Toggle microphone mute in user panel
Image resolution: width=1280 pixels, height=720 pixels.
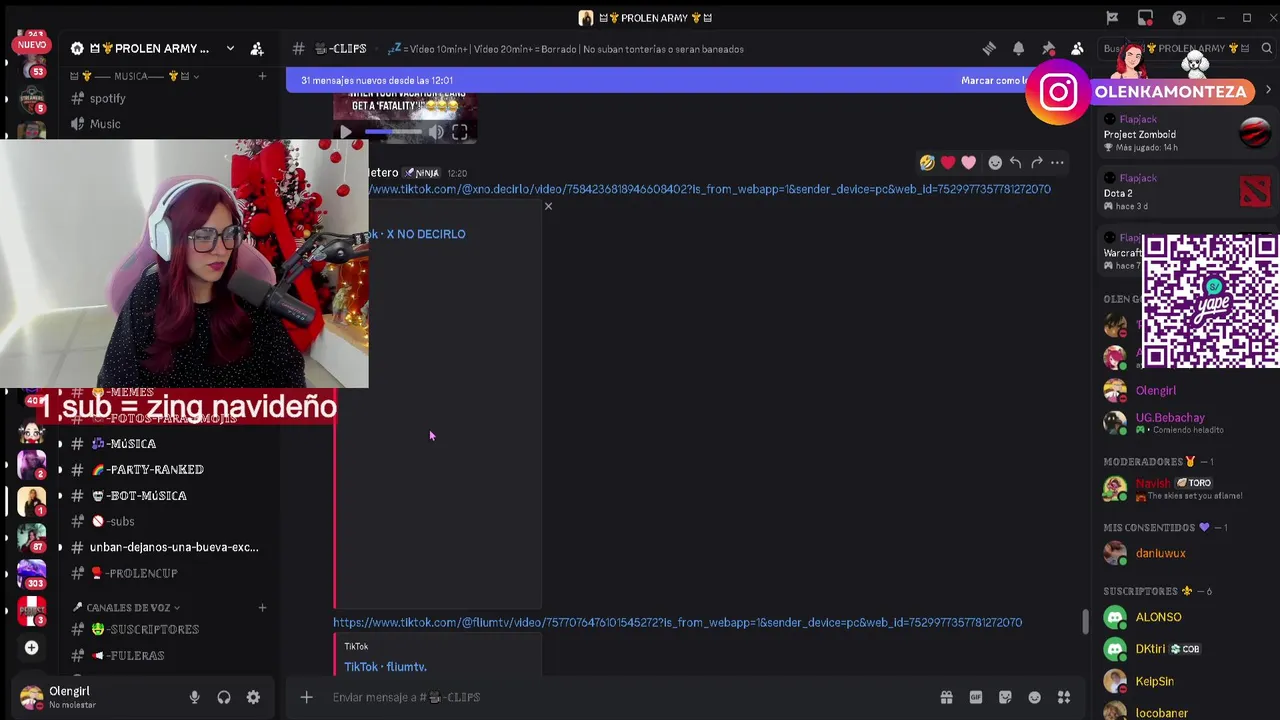point(195,697)
